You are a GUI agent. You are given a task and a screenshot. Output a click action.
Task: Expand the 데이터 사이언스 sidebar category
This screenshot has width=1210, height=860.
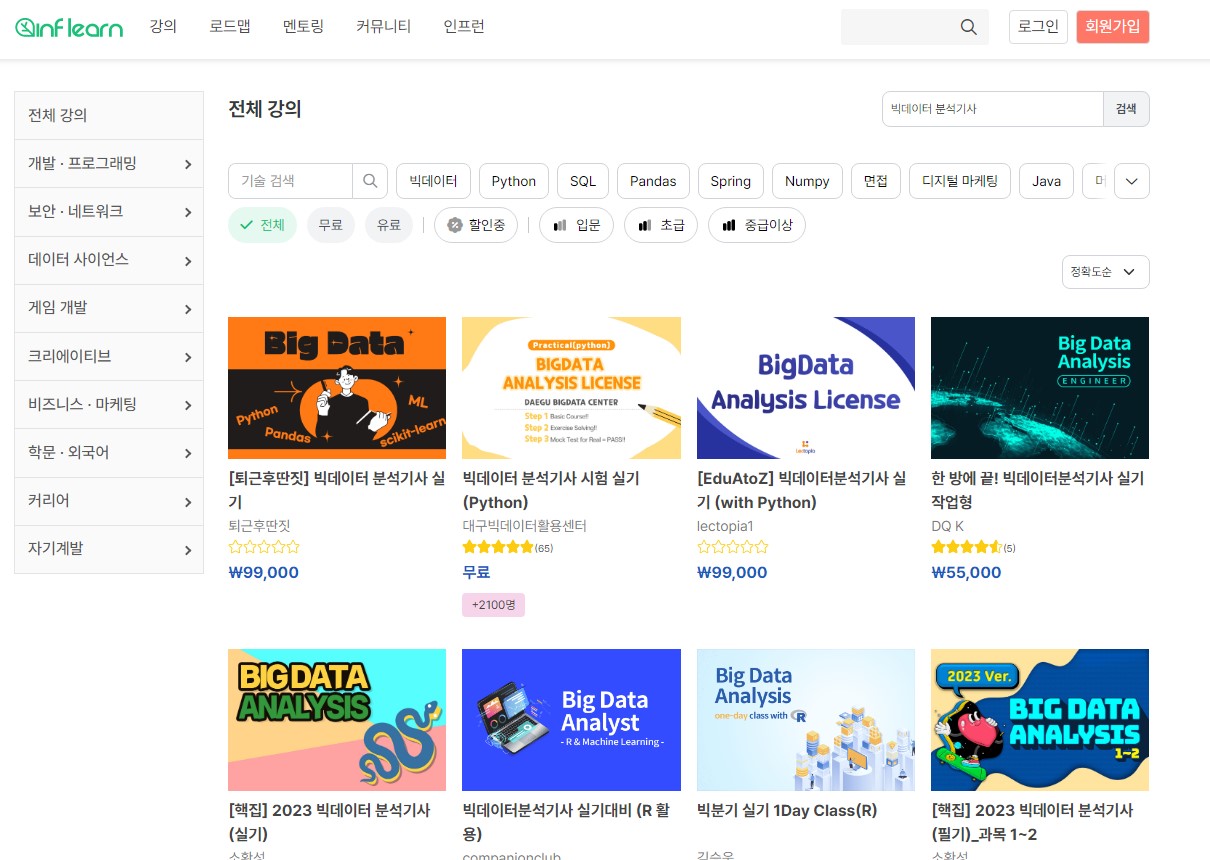pos(108,260)
